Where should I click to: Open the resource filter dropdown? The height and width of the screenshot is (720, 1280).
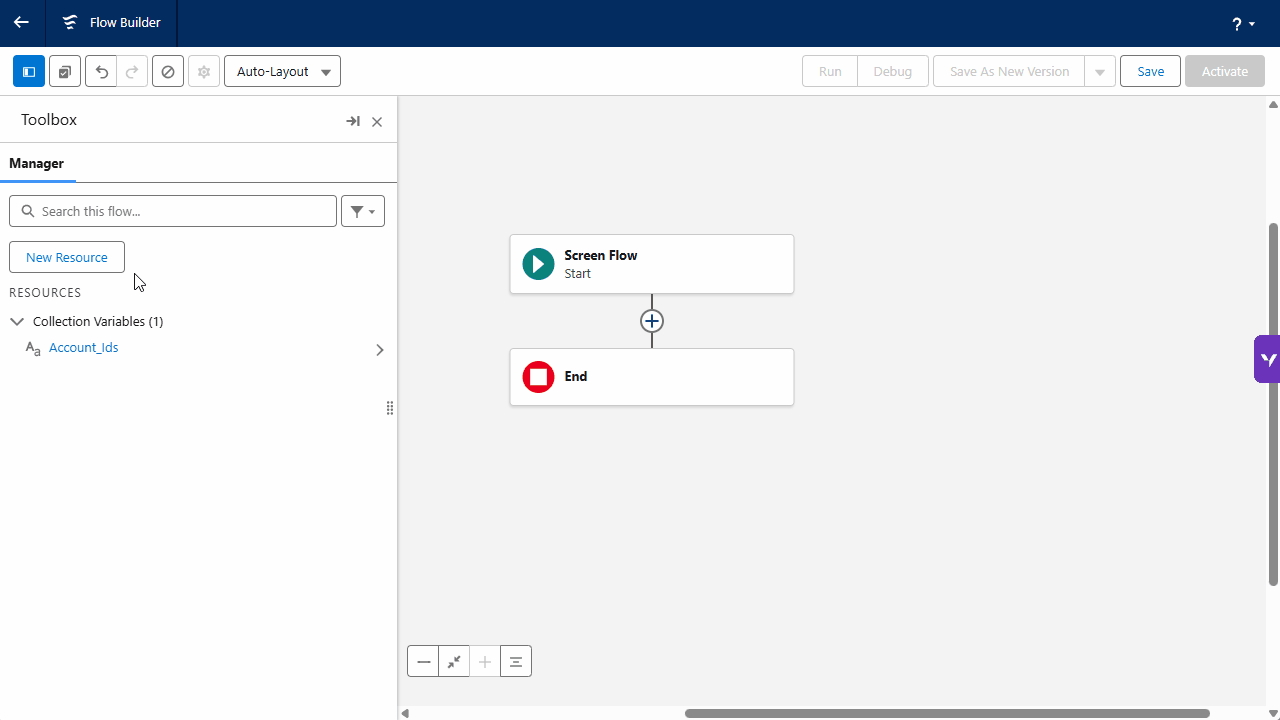point(363,211)
